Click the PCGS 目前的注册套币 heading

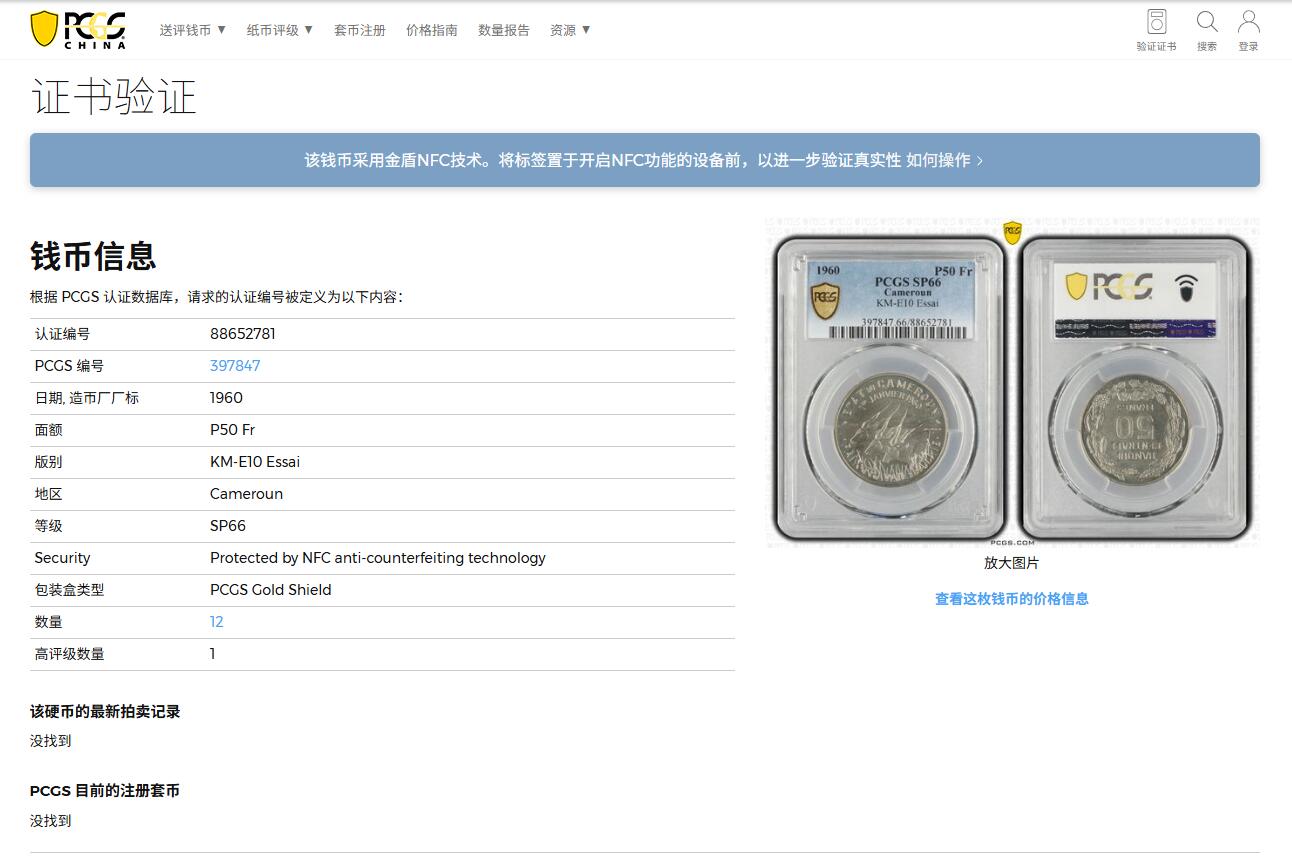(x=105, y=791)
